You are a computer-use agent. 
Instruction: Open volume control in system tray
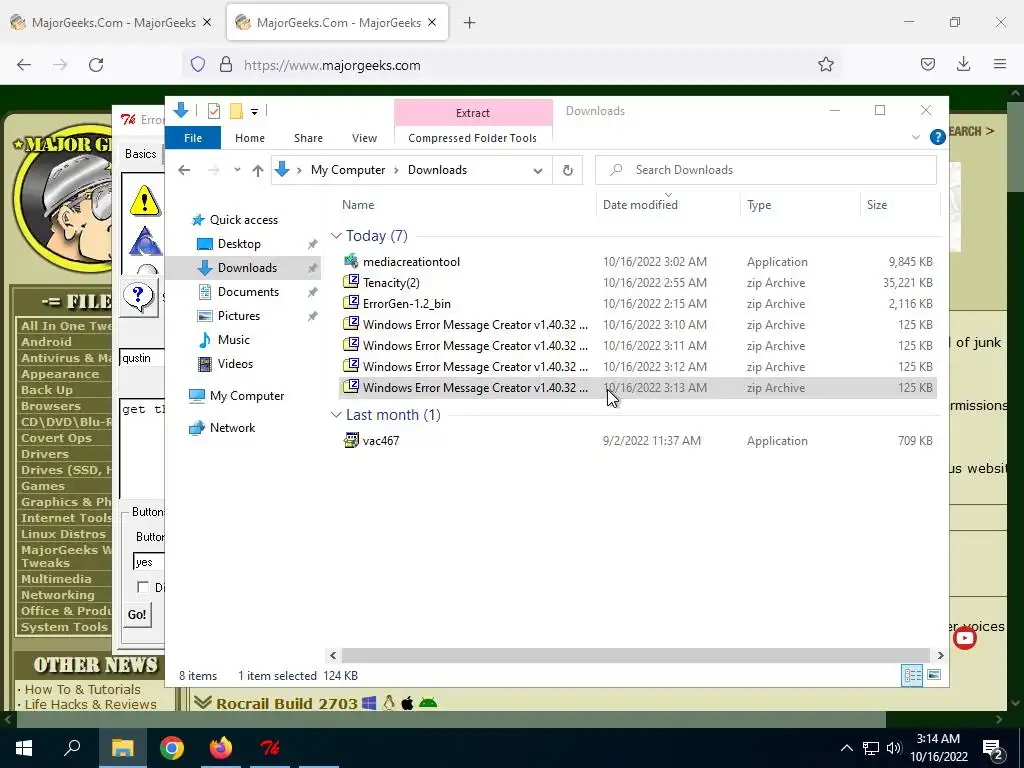coord(894,748)
